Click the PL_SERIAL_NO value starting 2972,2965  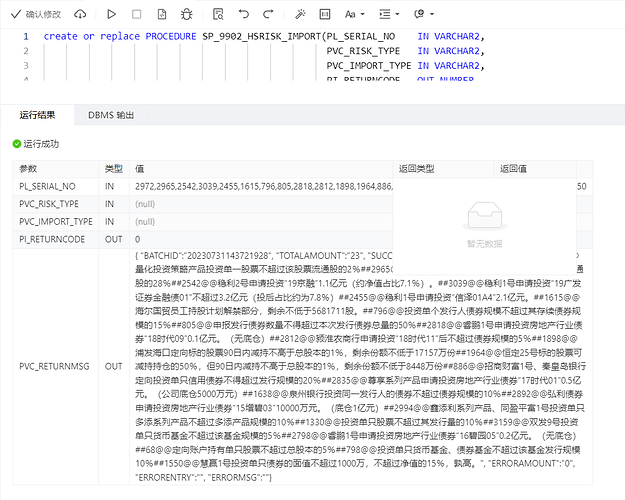point(263,186)
